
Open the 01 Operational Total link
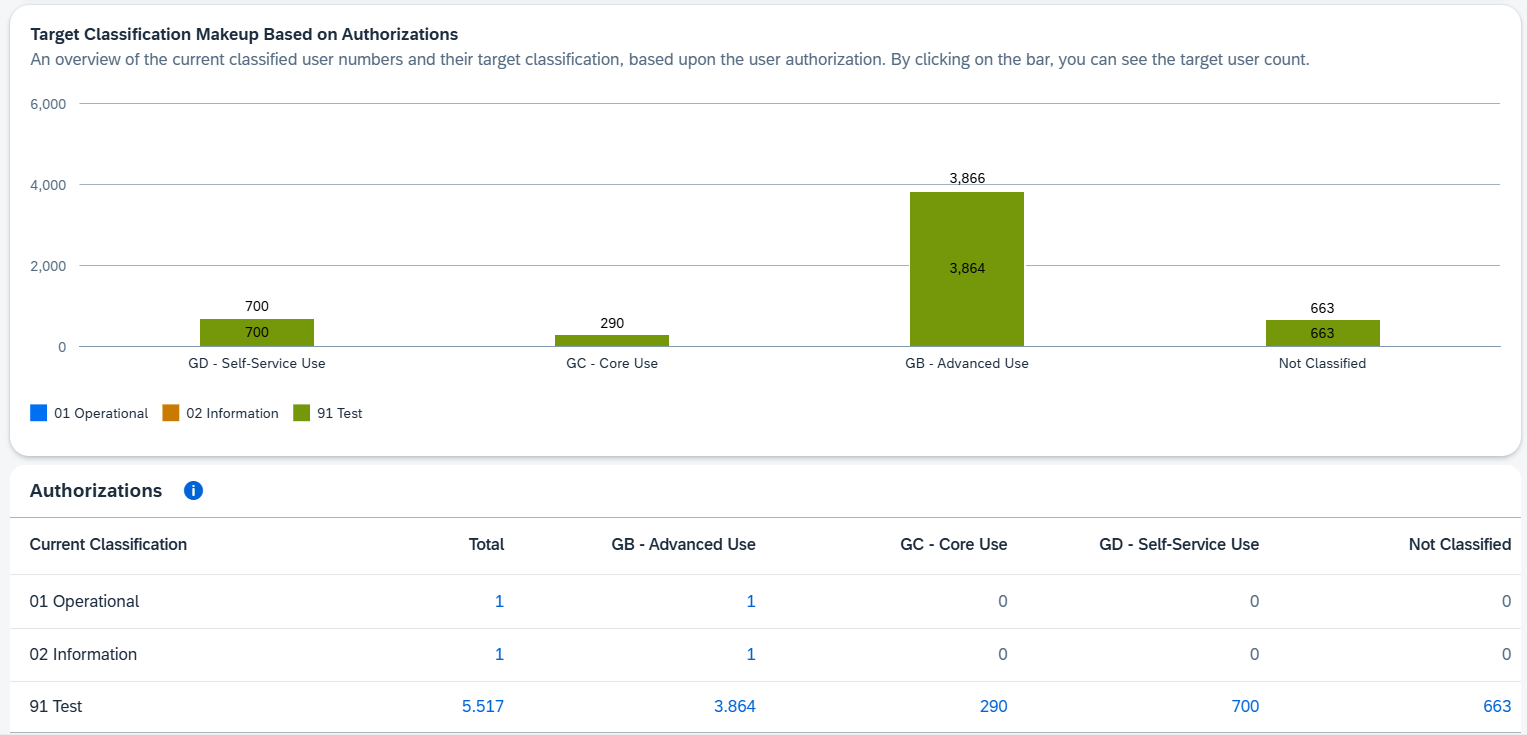(499, 602)
